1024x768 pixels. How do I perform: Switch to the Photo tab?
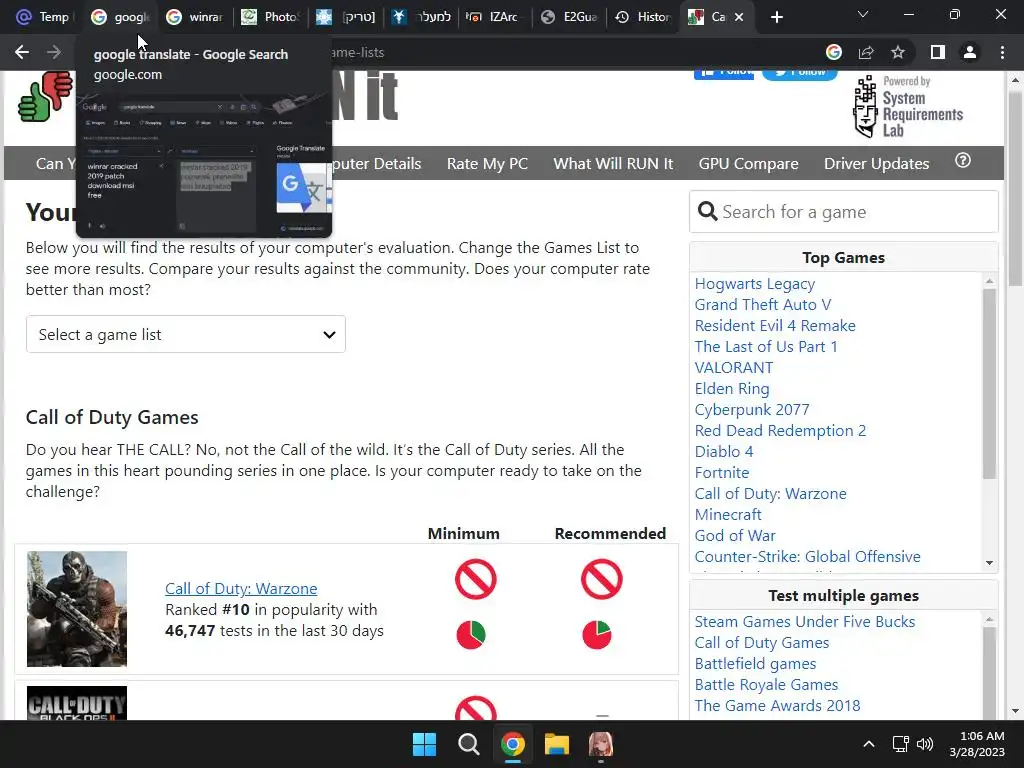269,17
